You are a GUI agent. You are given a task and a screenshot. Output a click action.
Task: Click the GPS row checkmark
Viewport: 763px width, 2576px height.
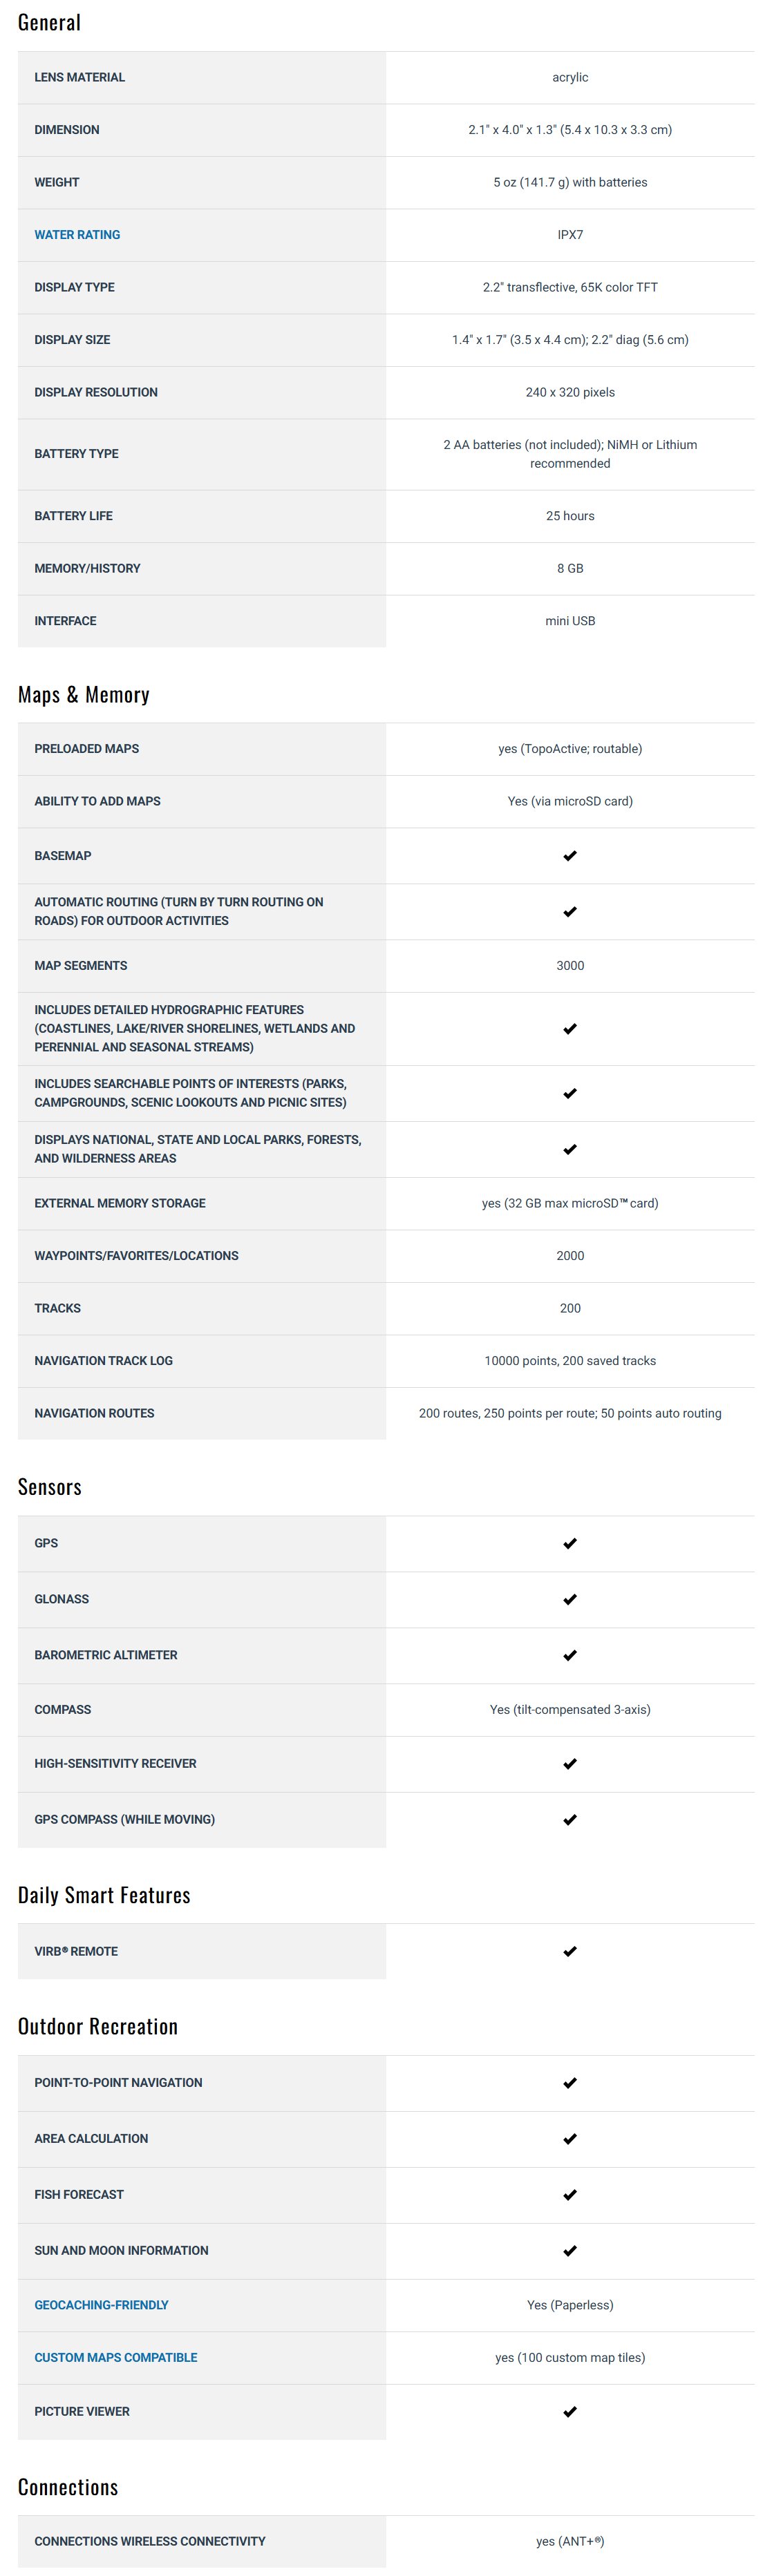tap(570, 1543)
